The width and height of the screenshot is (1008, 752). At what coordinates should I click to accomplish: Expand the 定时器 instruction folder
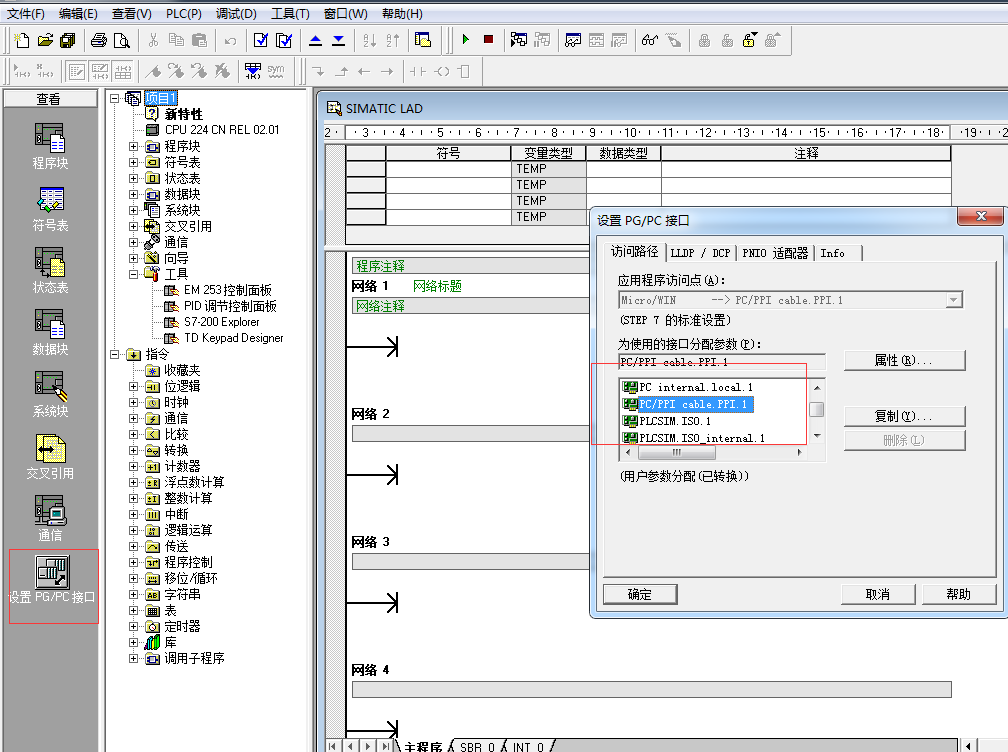133,626
